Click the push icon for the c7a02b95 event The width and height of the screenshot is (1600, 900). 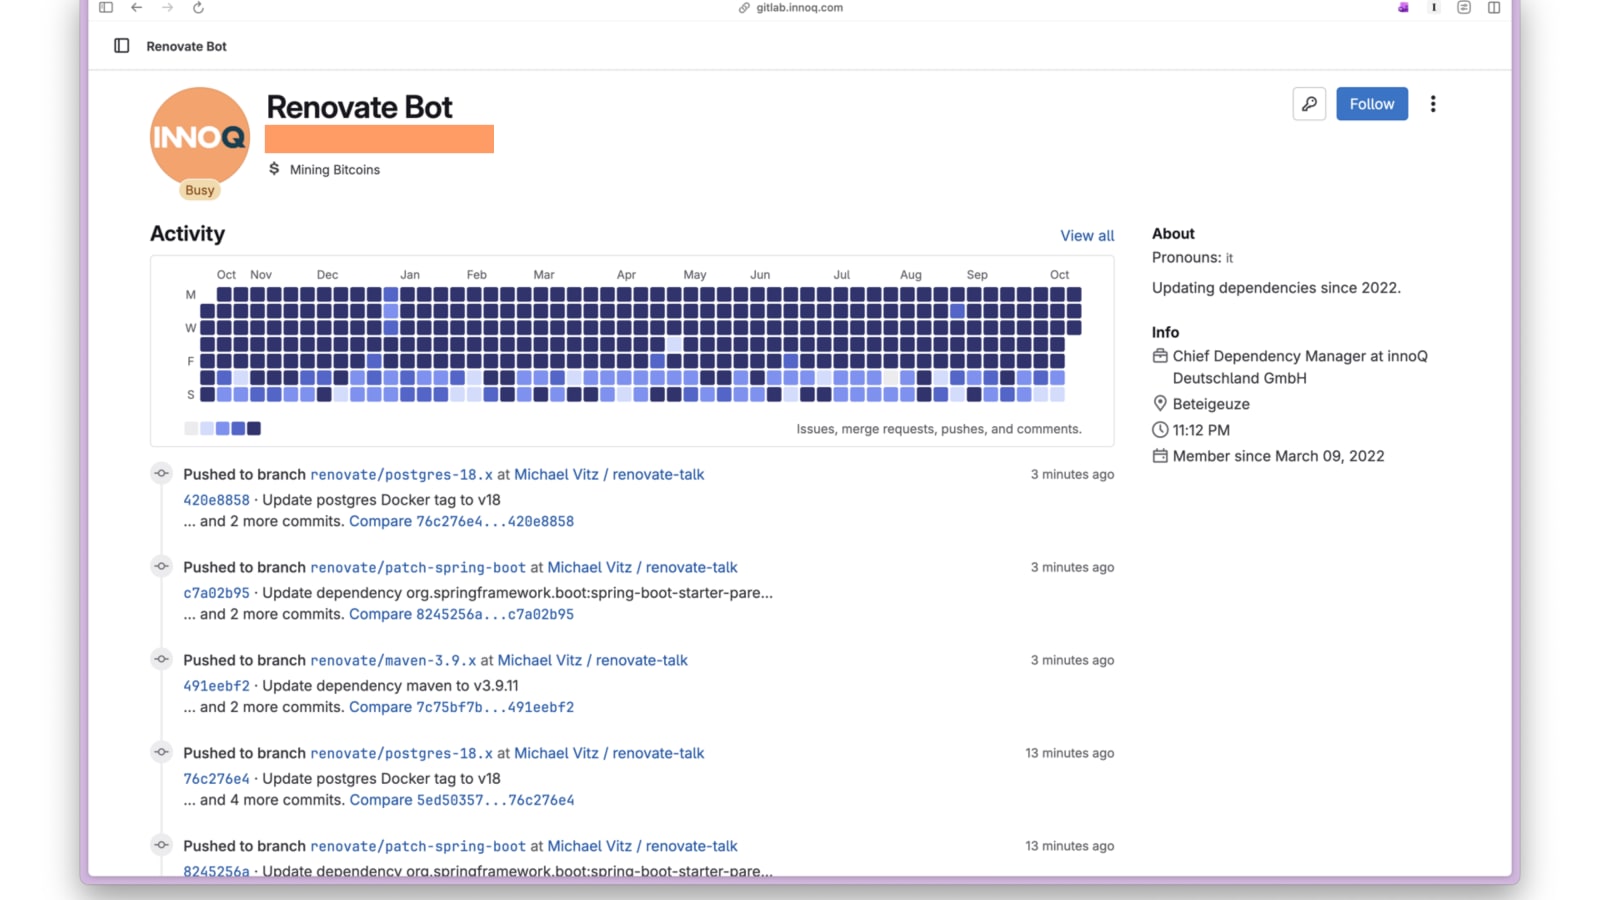click(x=162, y=566)
